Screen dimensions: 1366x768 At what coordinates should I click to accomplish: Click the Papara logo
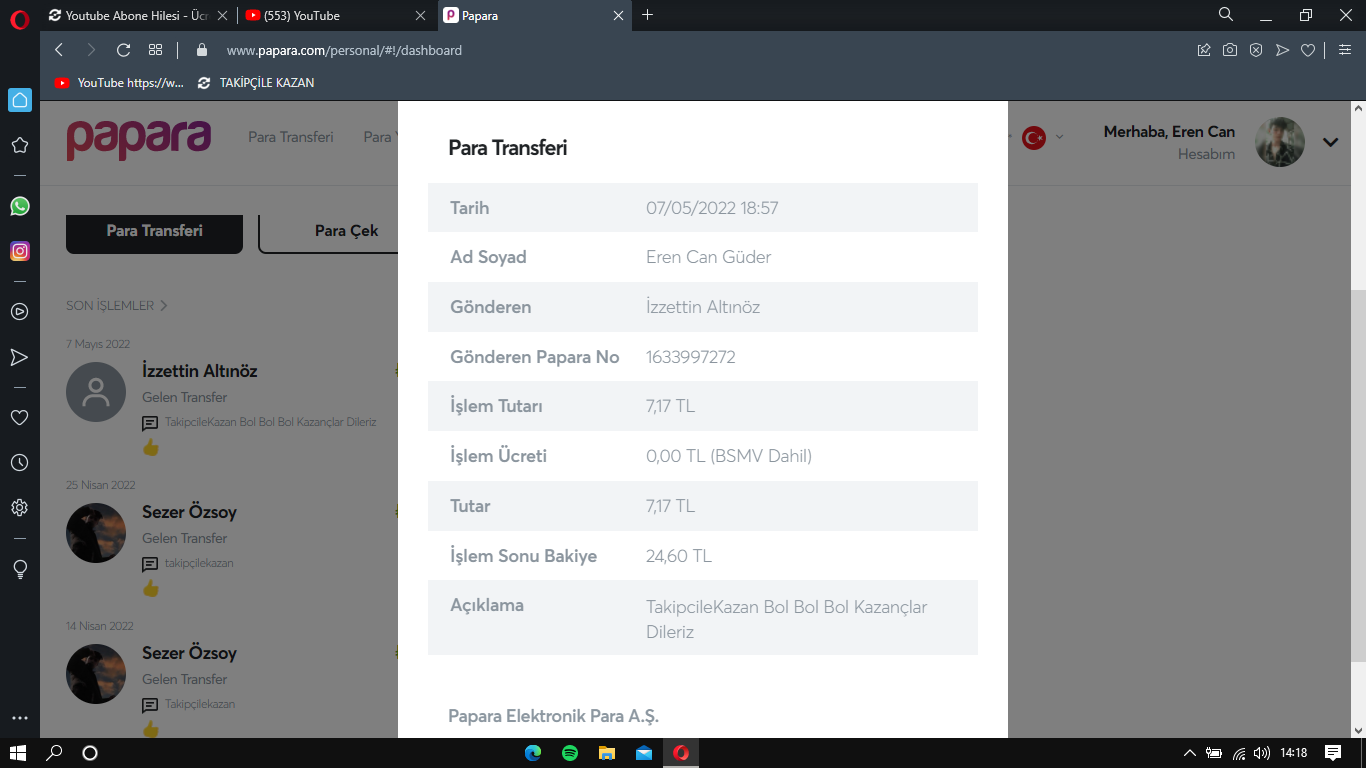pyautogui.click(x=139, y=139)
